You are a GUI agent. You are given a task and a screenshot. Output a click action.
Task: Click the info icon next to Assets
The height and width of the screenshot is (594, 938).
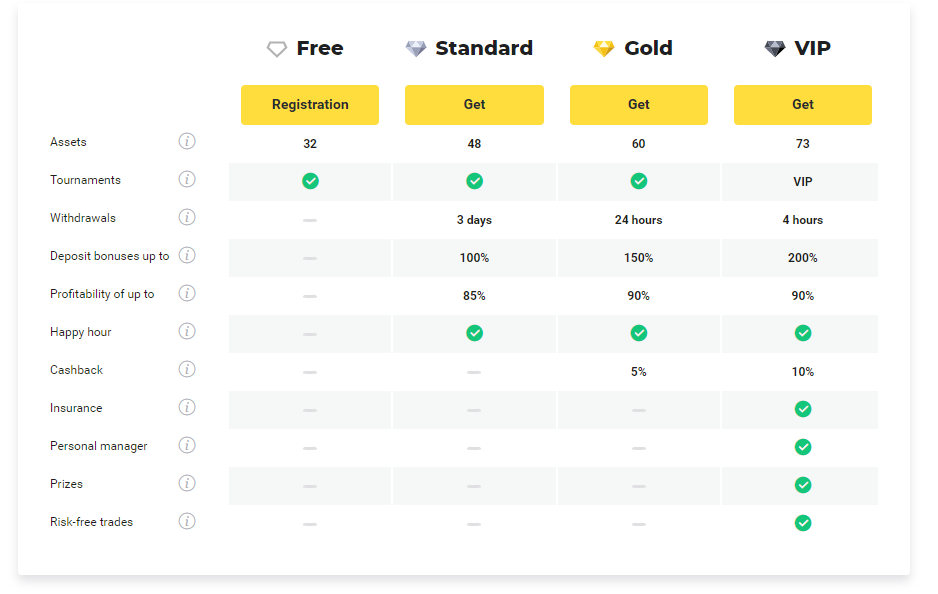point(187,141)
